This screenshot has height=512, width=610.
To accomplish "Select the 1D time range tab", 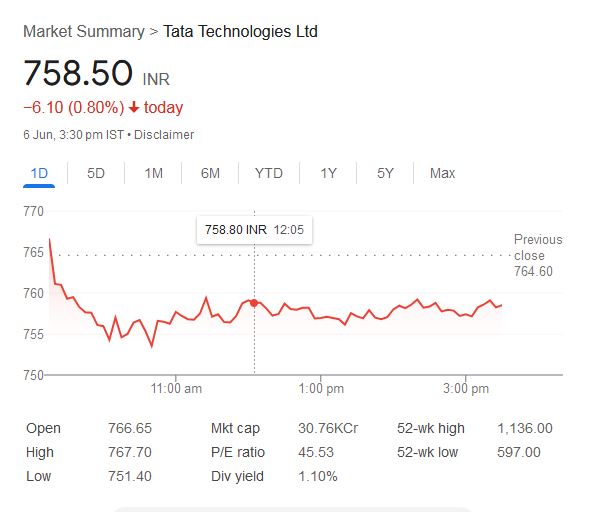I will [39, 173].
